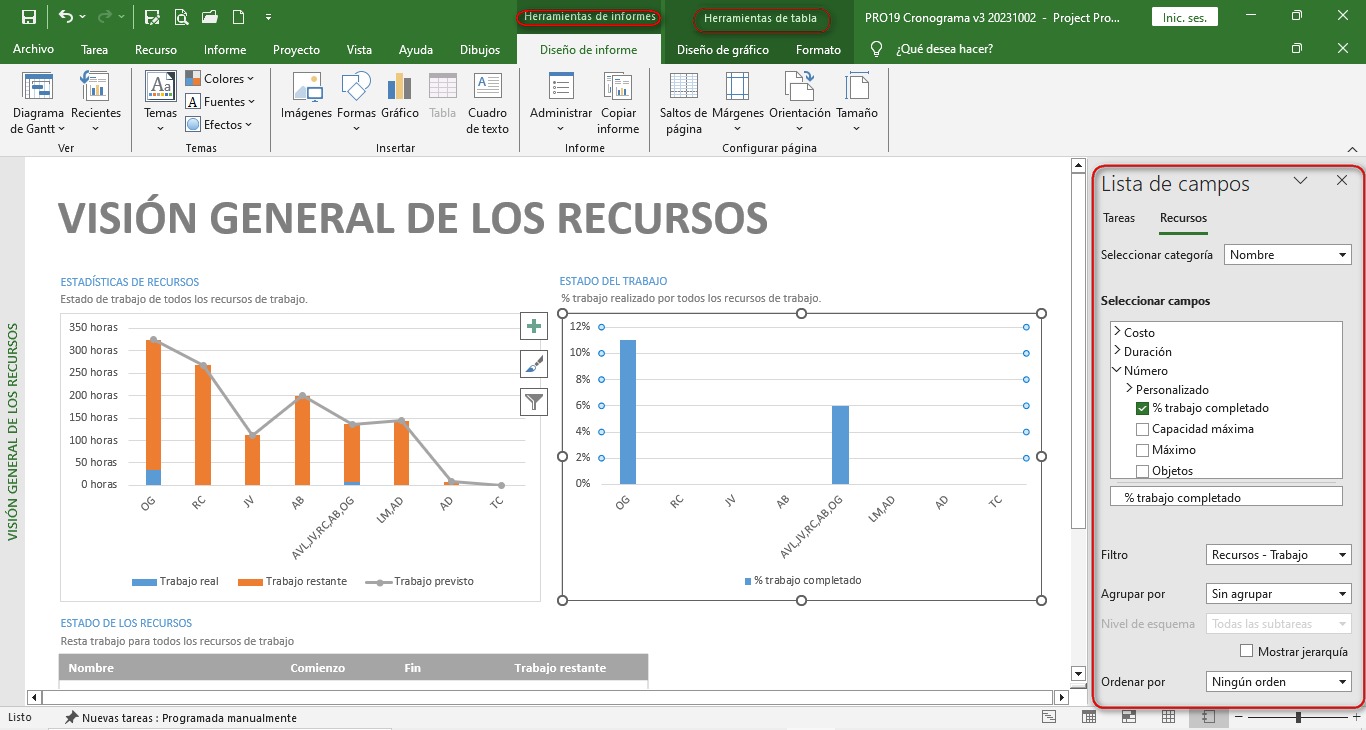The height and width of the screenshot is (730, 1366).
Task: Open the Filtro dropdown Recursos - Trabajo
Action: pyautogui.click(x=1278, y=554)
